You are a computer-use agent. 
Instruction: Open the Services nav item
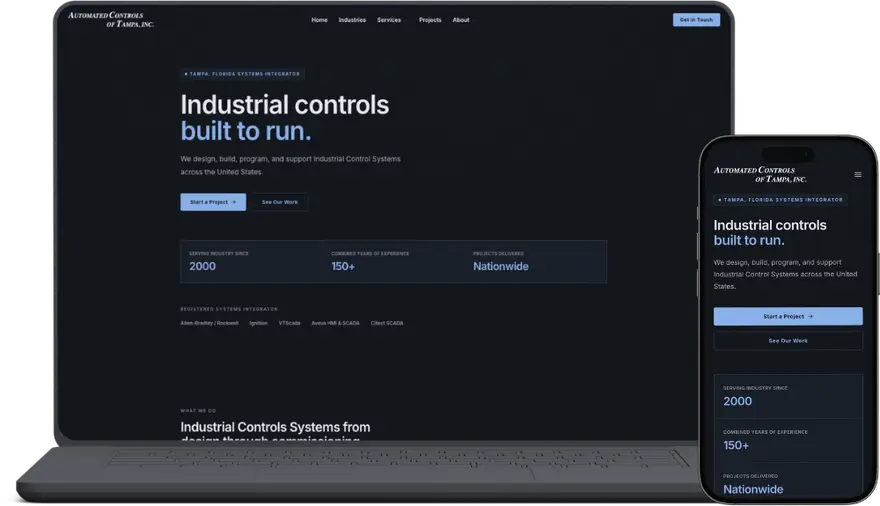point(389,20)
